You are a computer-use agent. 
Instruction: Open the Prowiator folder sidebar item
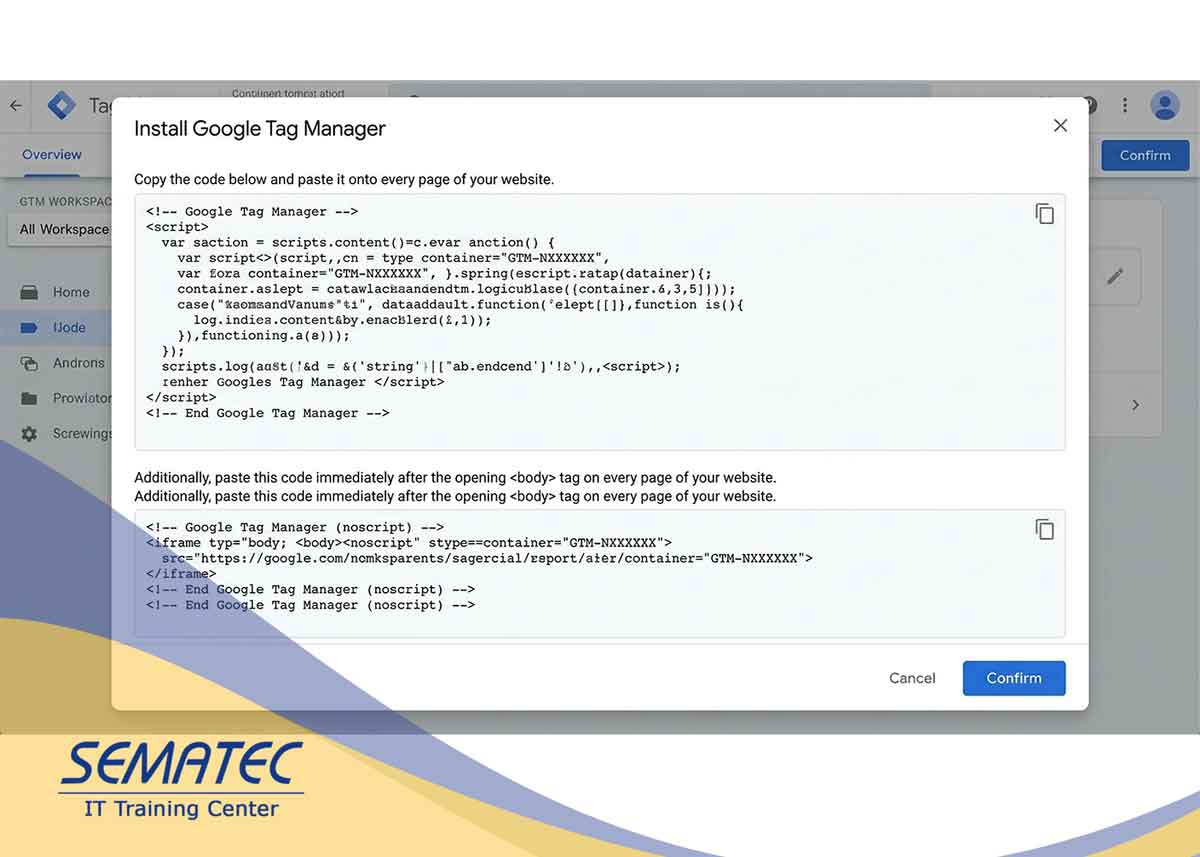(68, 398)
